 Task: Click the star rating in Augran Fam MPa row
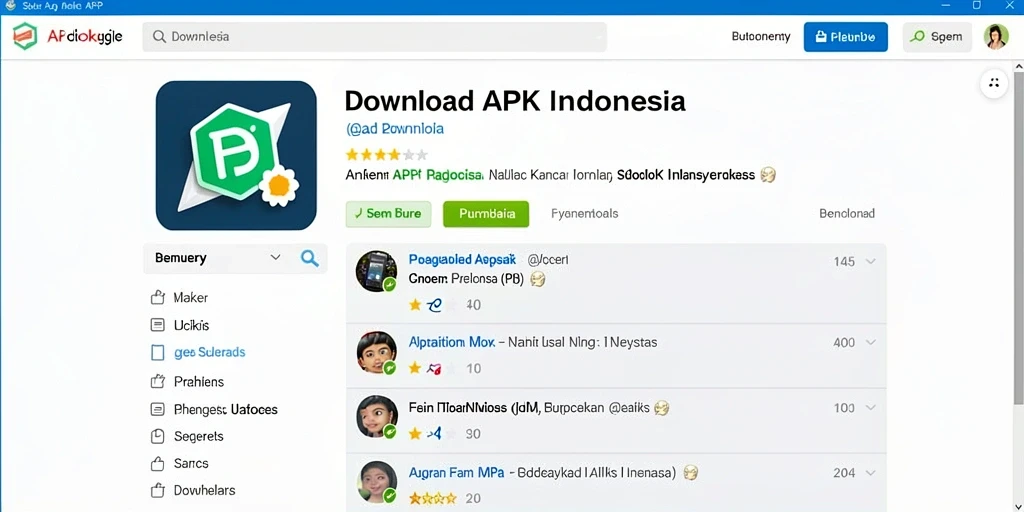click(432, 498)
